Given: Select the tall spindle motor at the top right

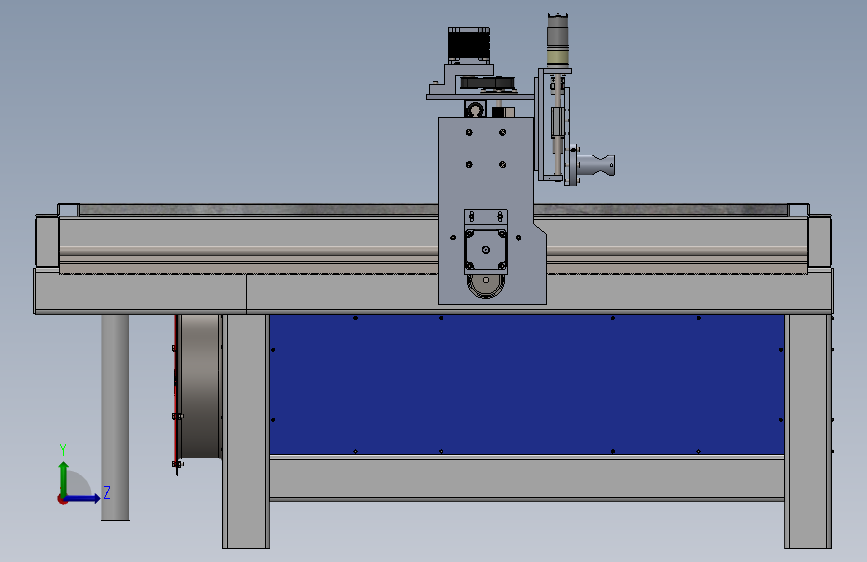Looking at the screenshot, I should 558,41.
